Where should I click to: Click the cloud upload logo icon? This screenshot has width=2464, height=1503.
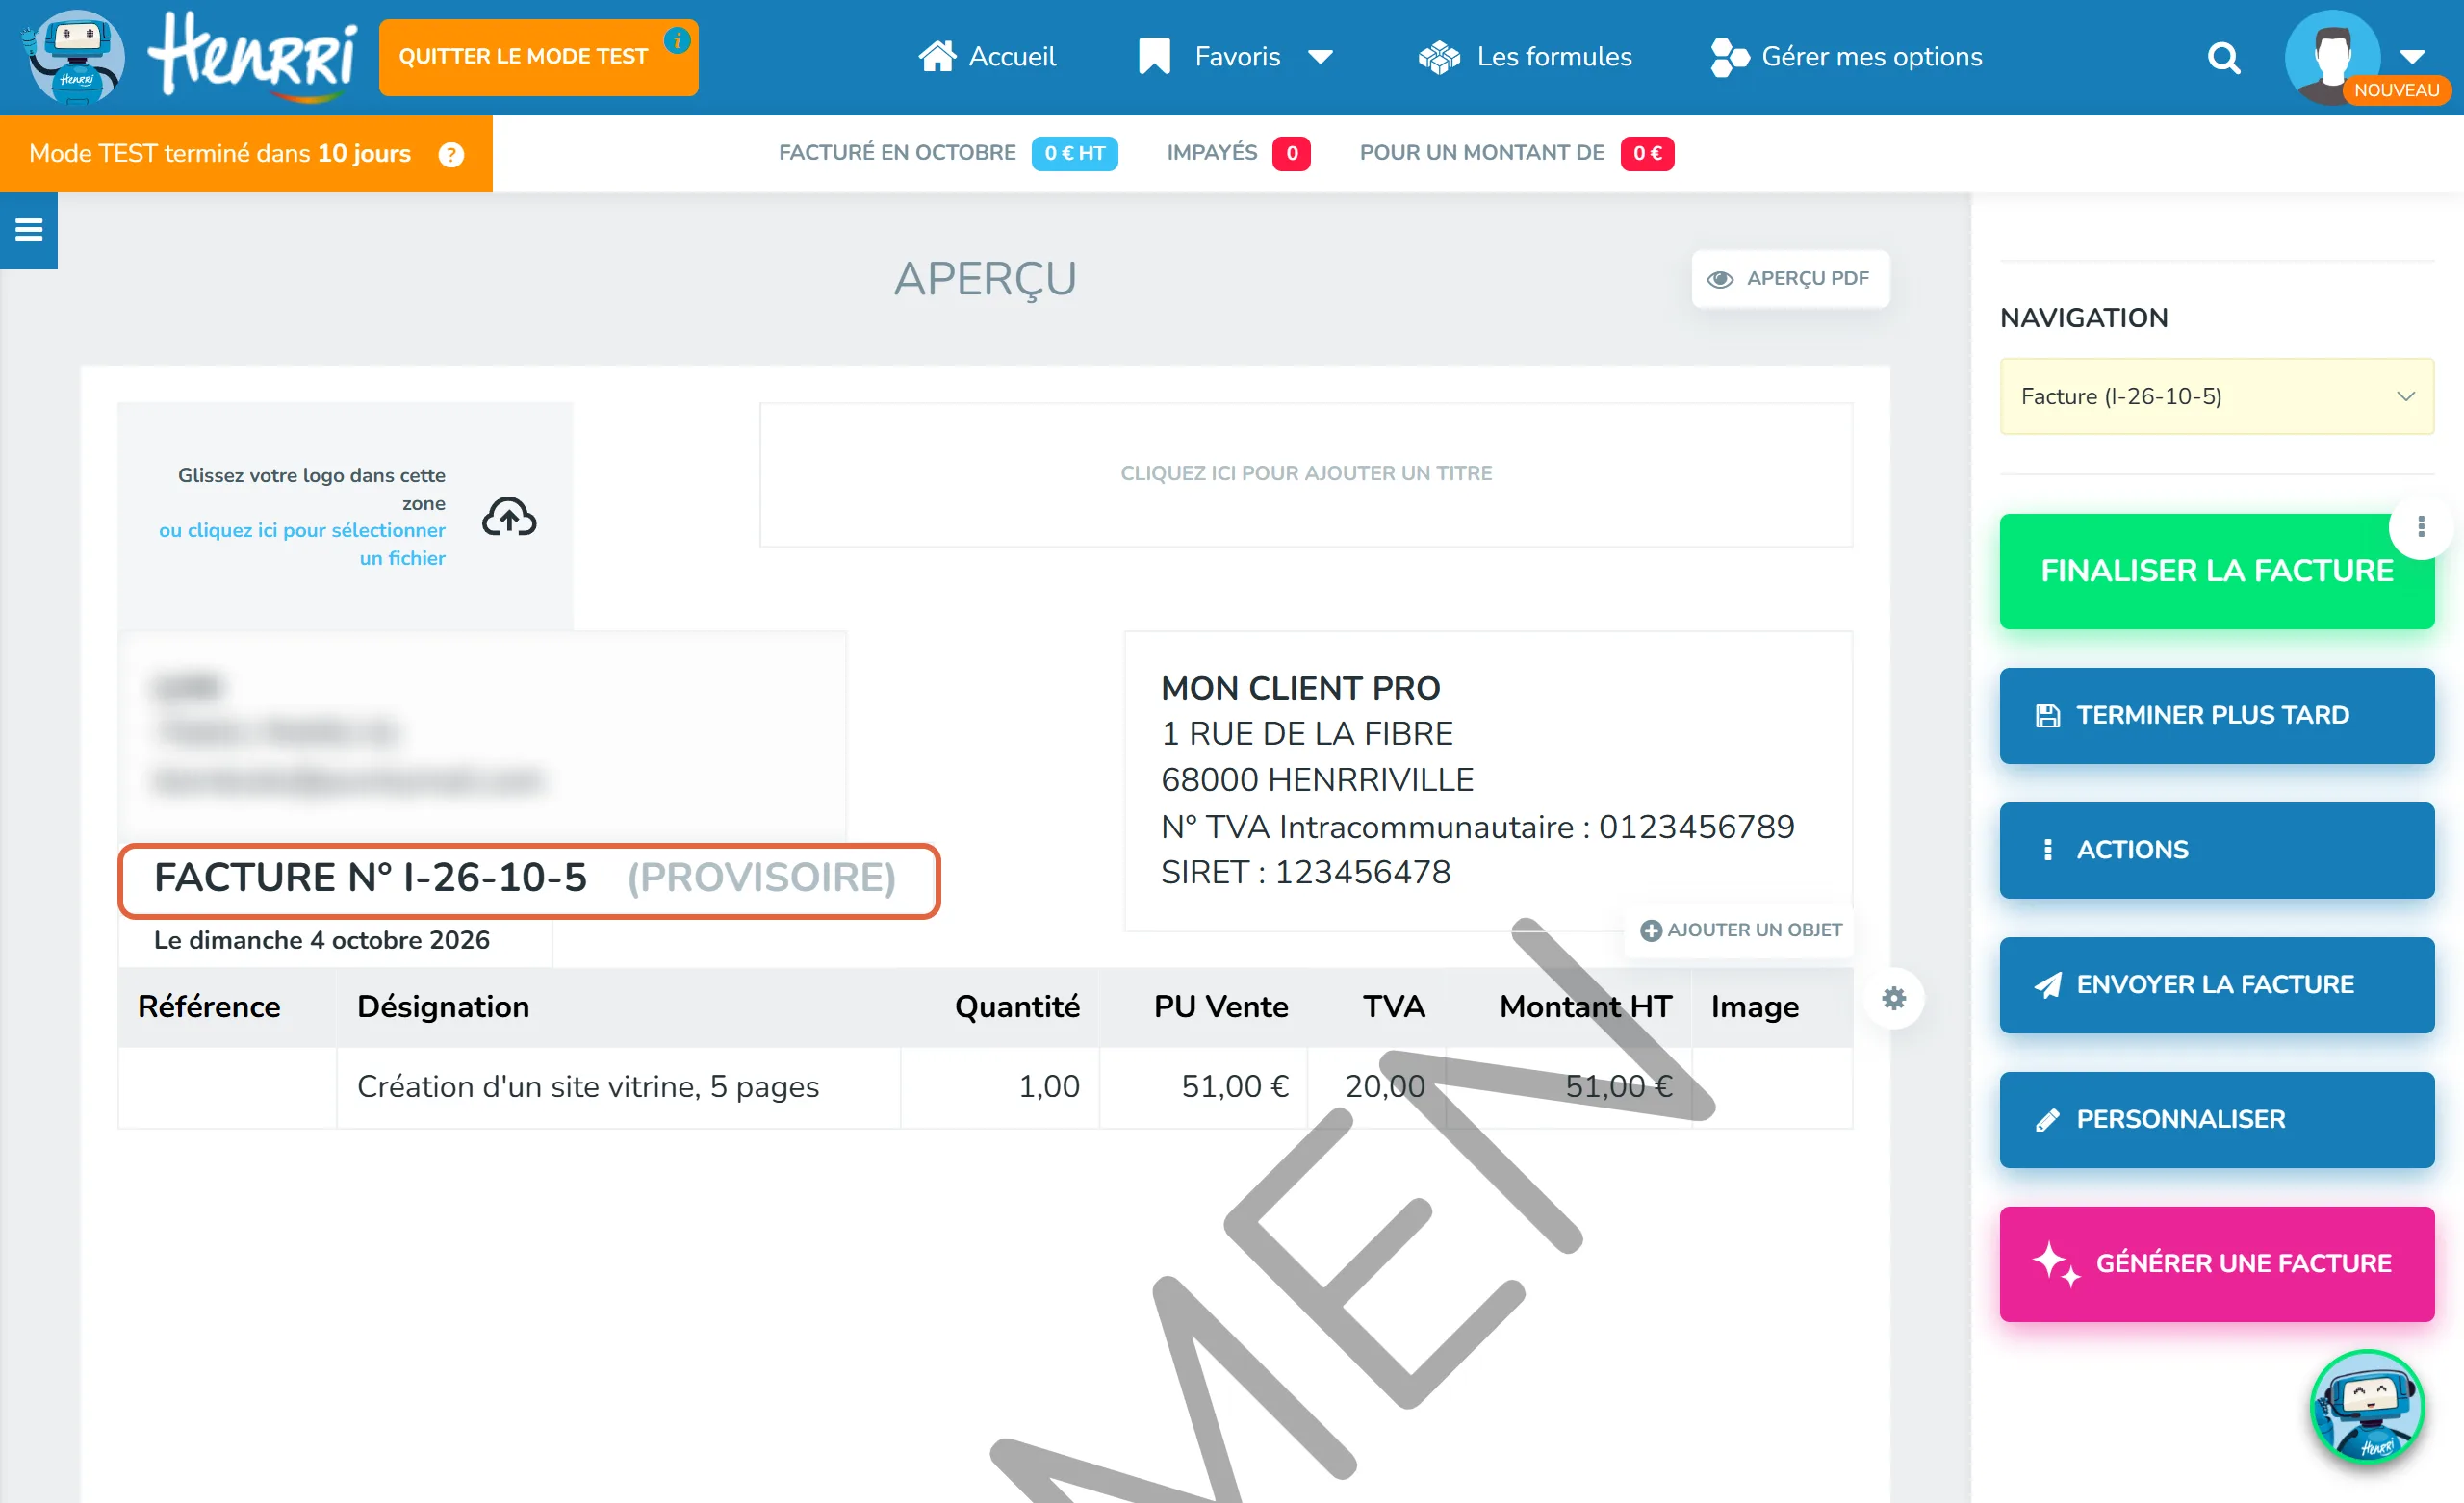(509, 517)
